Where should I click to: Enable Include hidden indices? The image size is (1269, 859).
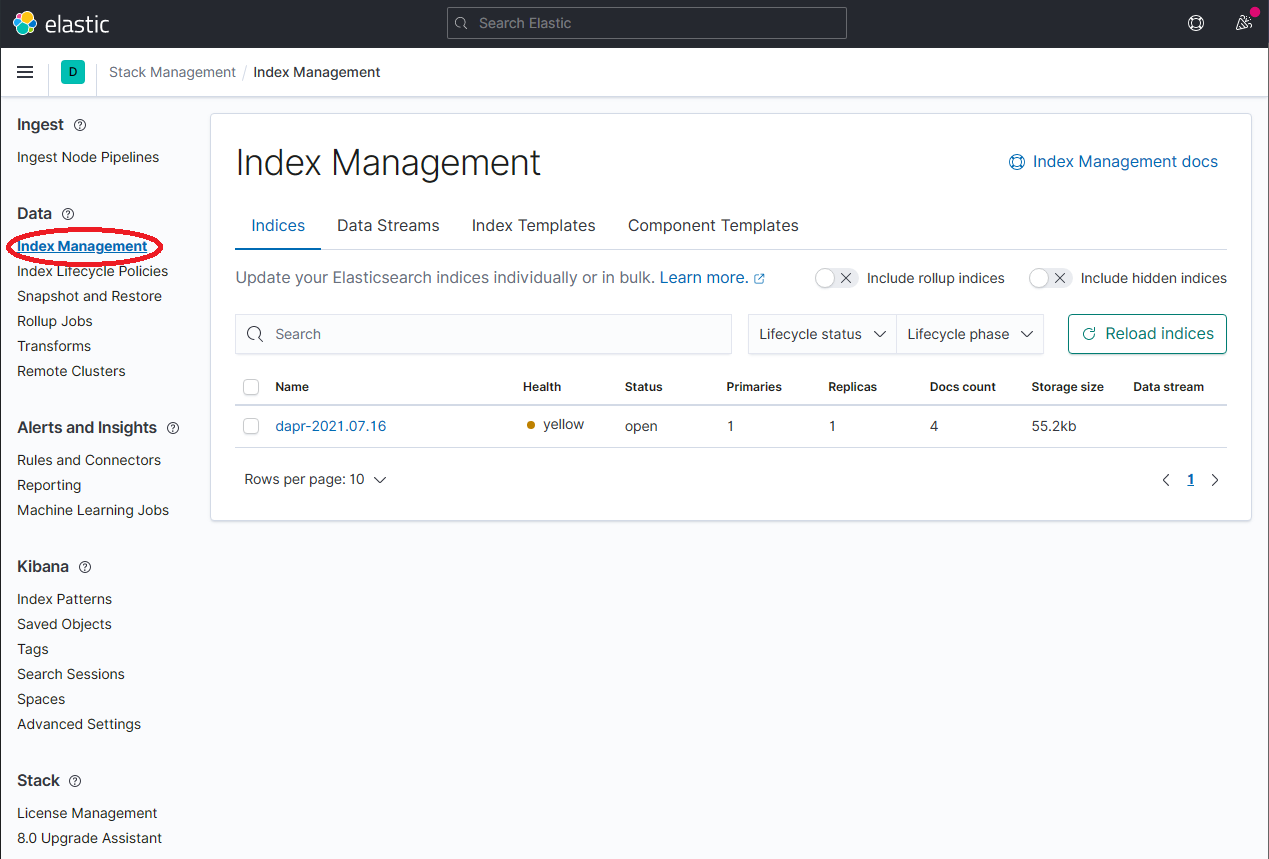[1050, 278]
